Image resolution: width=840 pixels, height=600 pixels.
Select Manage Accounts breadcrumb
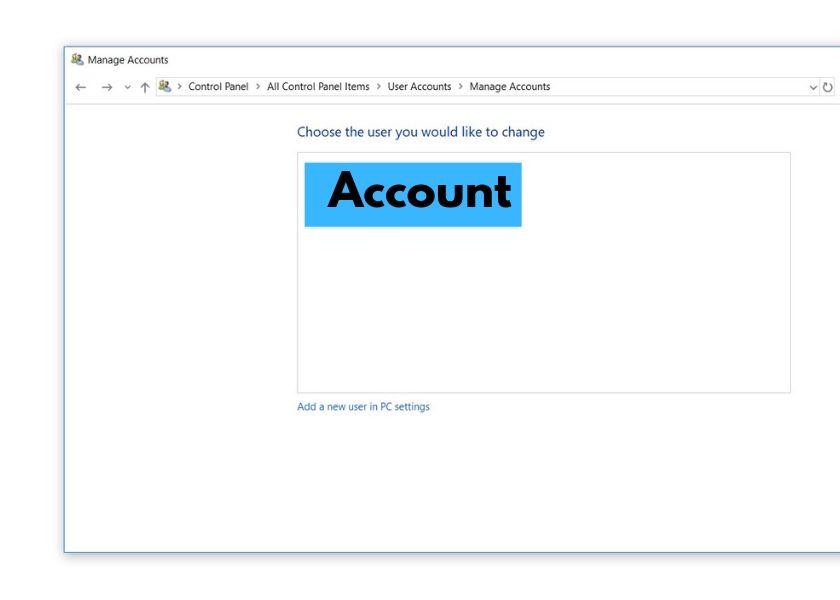[x=509, y=87]
